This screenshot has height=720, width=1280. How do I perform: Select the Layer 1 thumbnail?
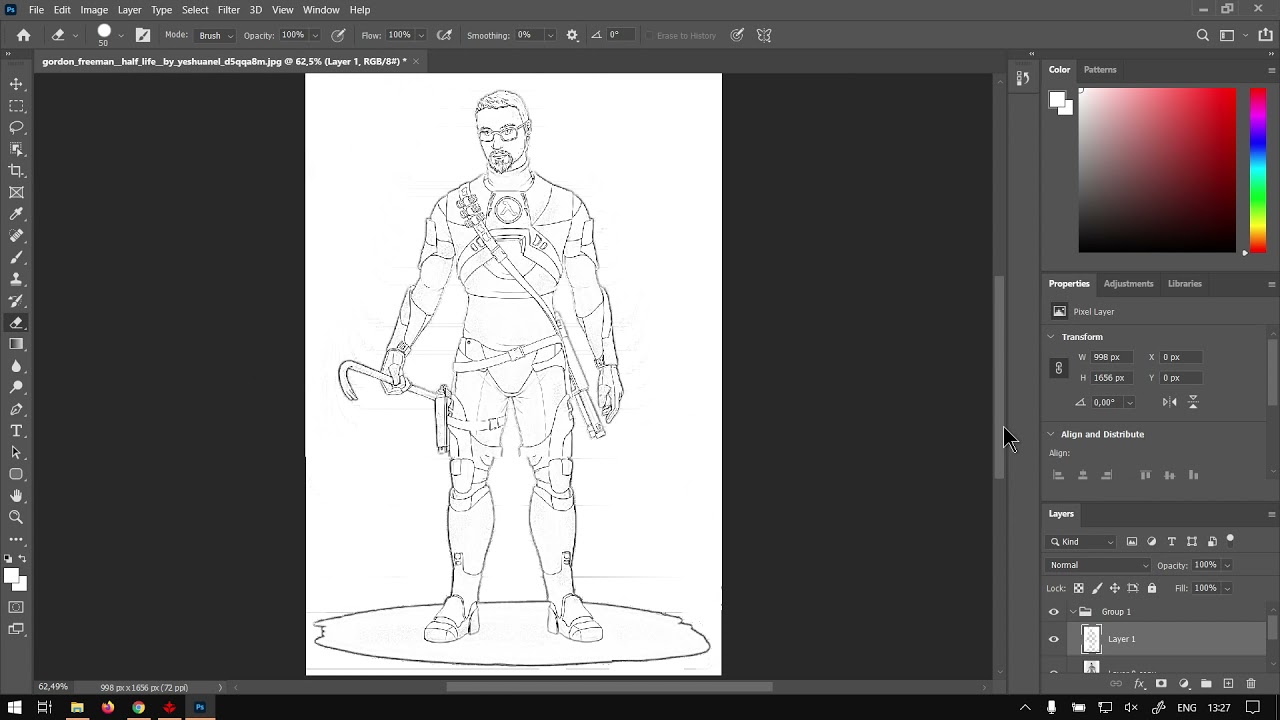click(x=1091, y=639)
